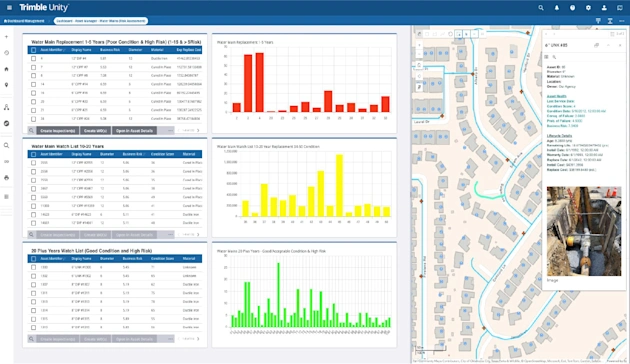Click the home icon in the left sidebar

(x=6, y=69)
